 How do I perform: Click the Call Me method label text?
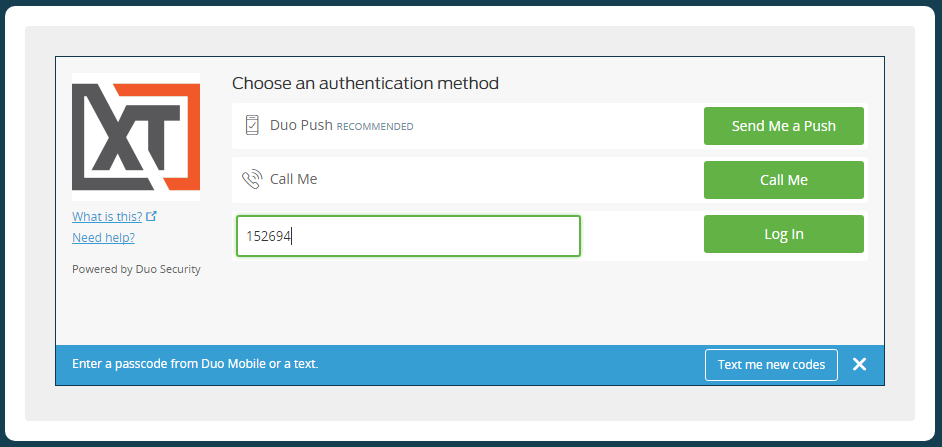pos(293,180)
